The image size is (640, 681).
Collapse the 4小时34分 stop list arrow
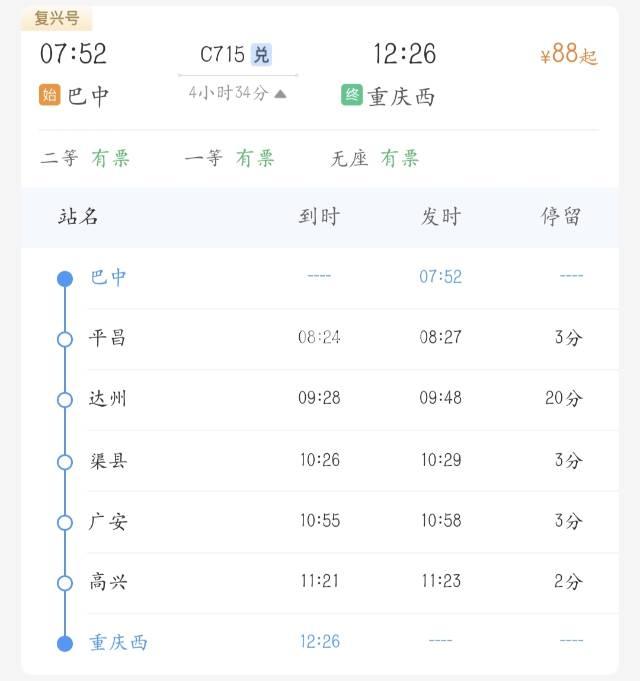coord(281,94)
